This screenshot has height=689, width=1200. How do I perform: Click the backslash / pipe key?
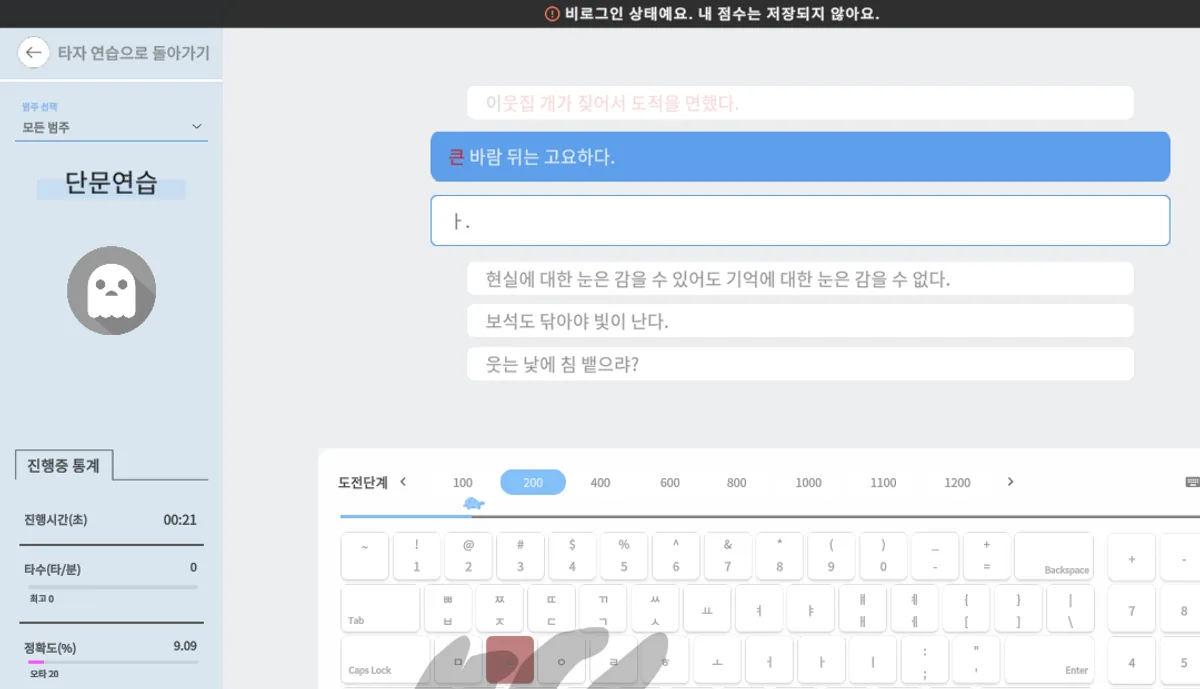(x=1070, y=608)
